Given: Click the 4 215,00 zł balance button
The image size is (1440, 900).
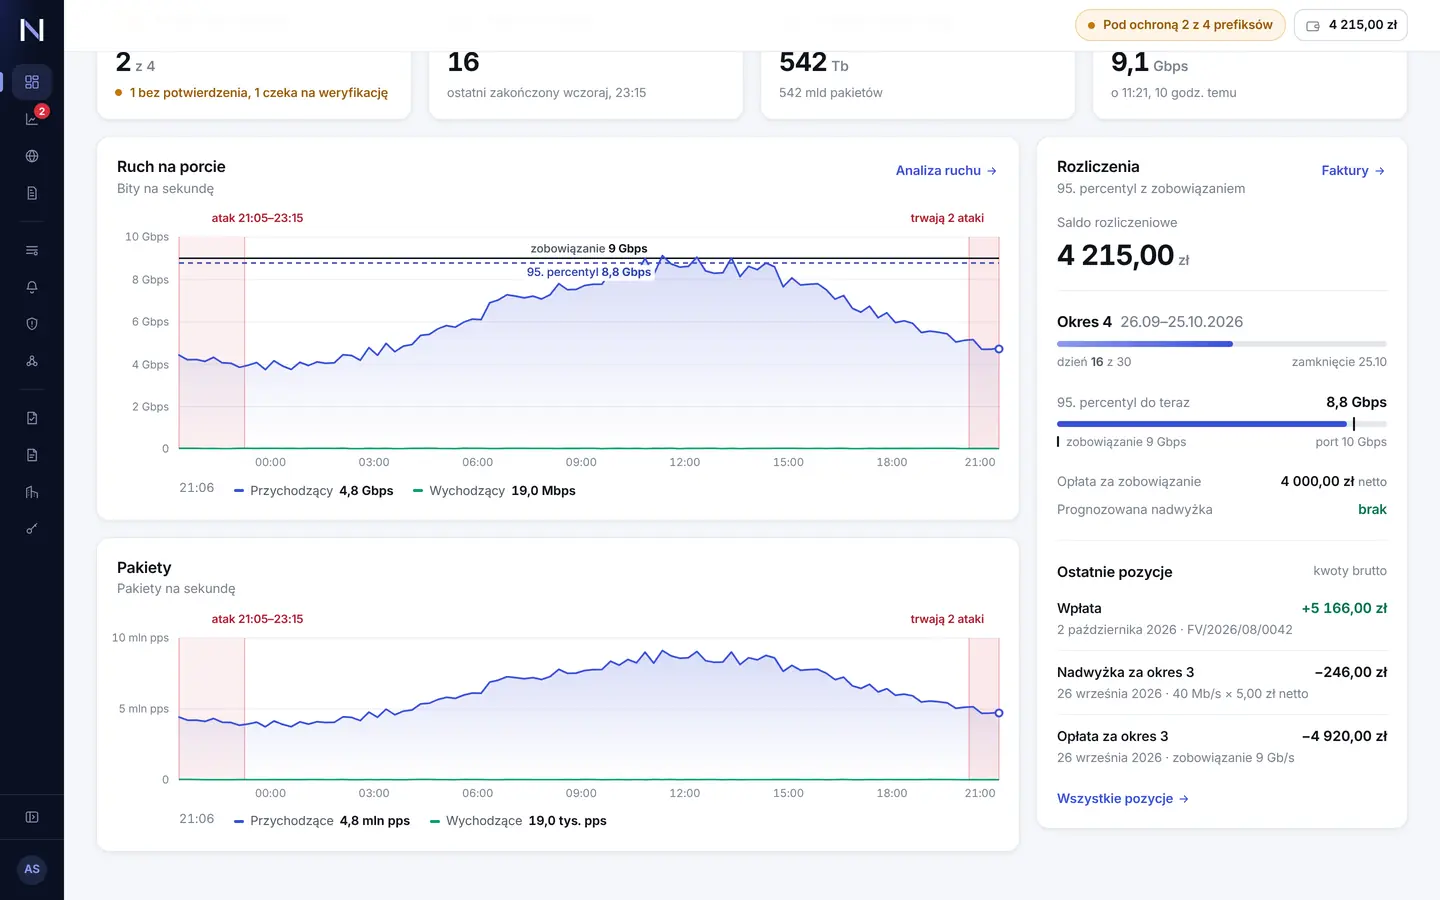Looking at the screenshot, I should pyautogui.click(x=1351, y=25).
